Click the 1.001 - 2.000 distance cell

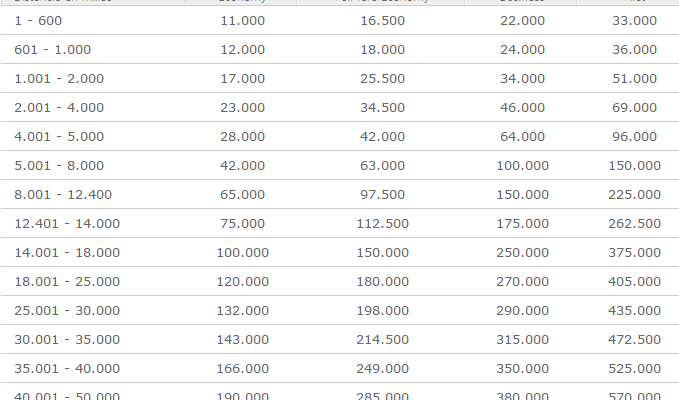point(59,79)
